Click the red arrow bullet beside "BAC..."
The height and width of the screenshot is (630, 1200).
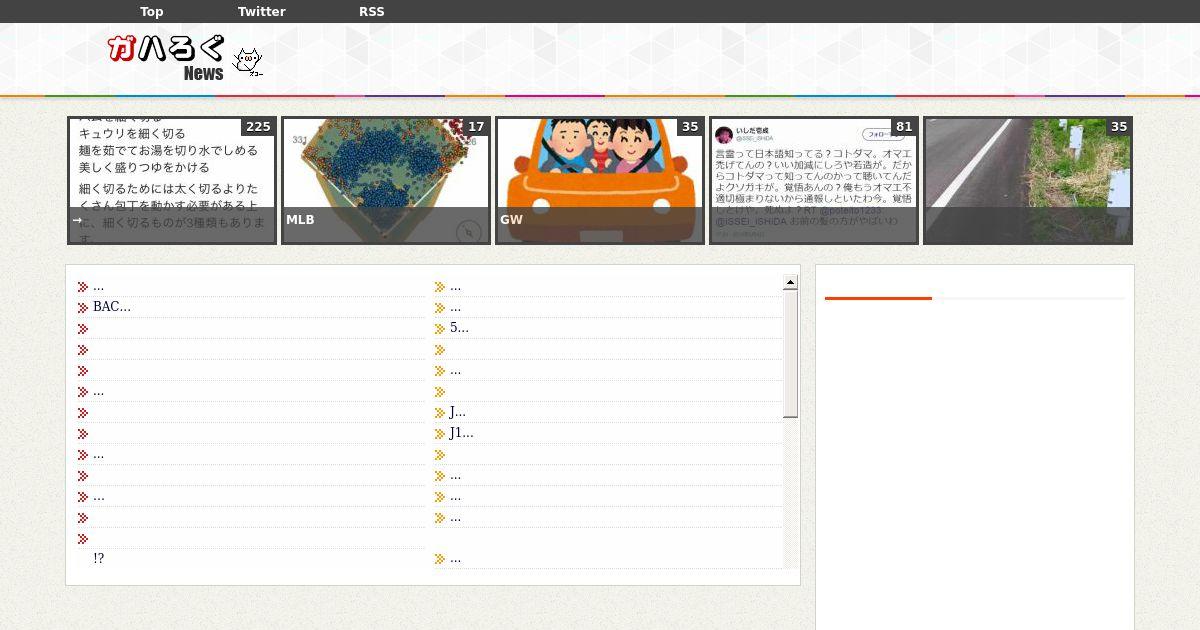(x=83, y=308)
